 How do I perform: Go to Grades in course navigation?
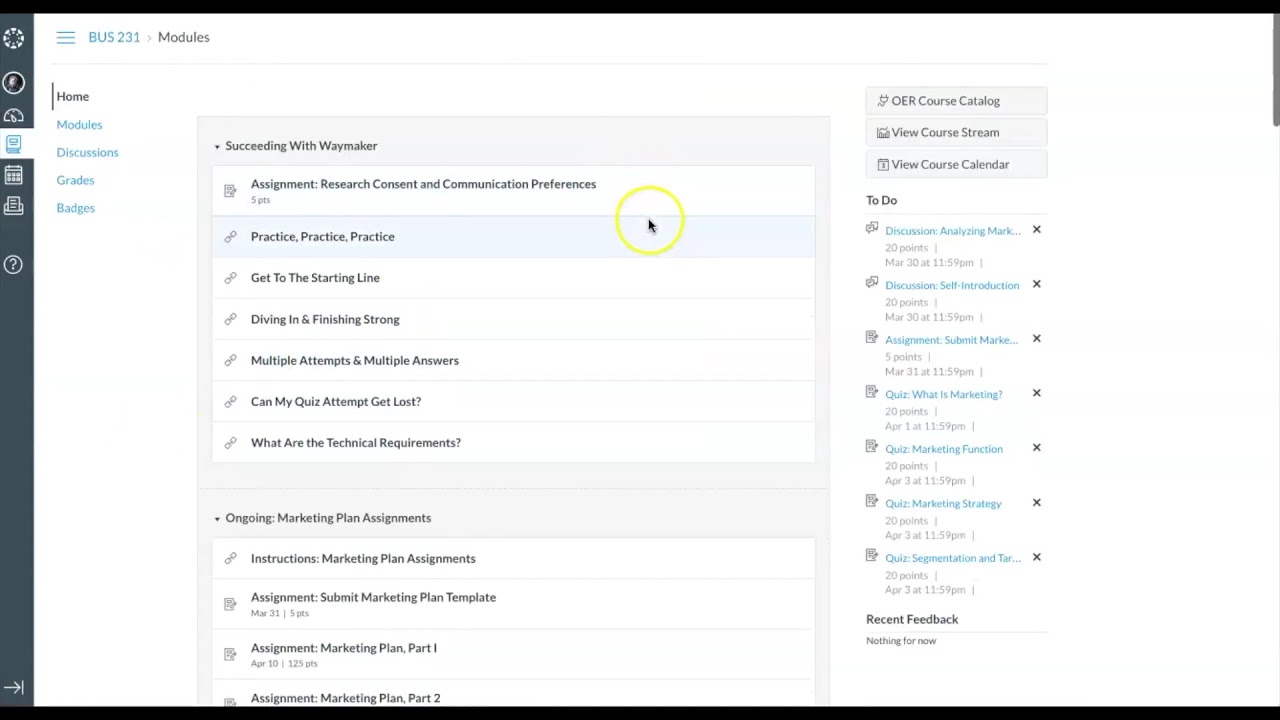click(75, 180)
